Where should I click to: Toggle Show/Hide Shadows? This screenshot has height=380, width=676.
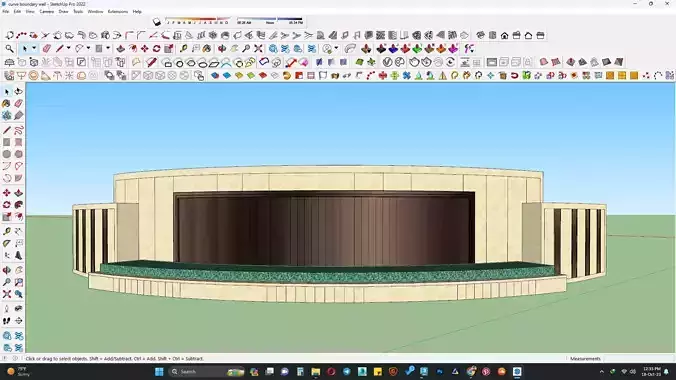click(157, 22)
